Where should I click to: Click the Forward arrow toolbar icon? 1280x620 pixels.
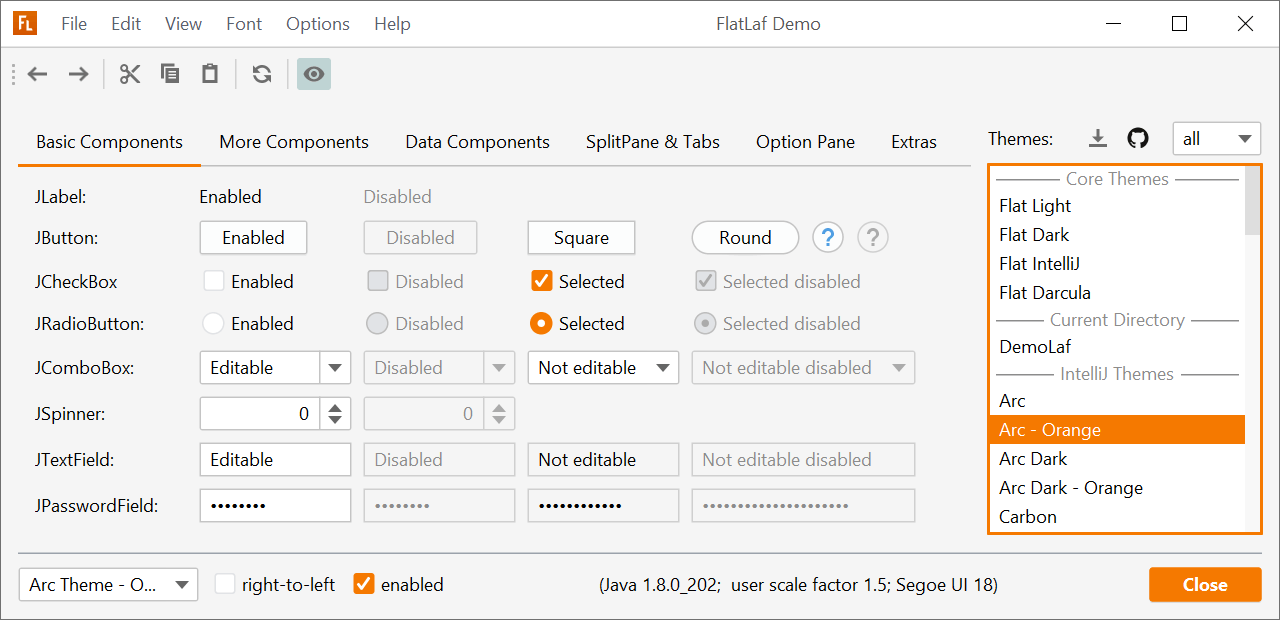[78, 74]
